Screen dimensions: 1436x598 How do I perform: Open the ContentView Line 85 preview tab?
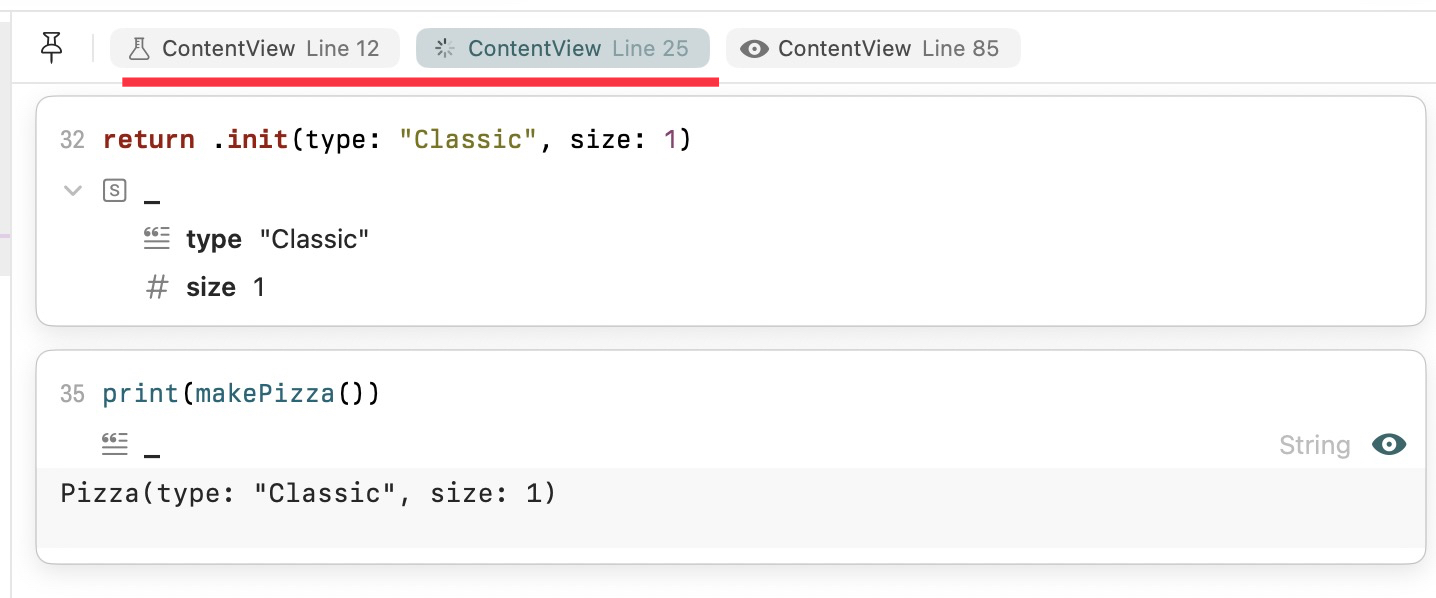[x=873, y=48]
